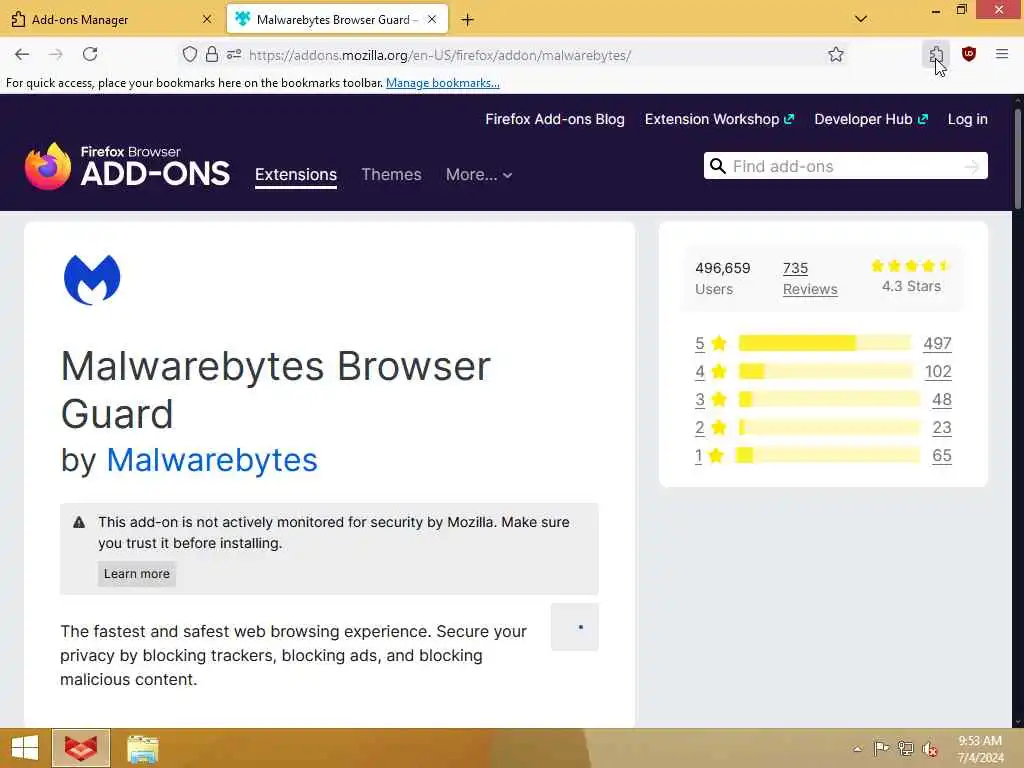Show hidden system tray icons
The height and width of the screenshot is (768, 1024).
coord(857,749)
